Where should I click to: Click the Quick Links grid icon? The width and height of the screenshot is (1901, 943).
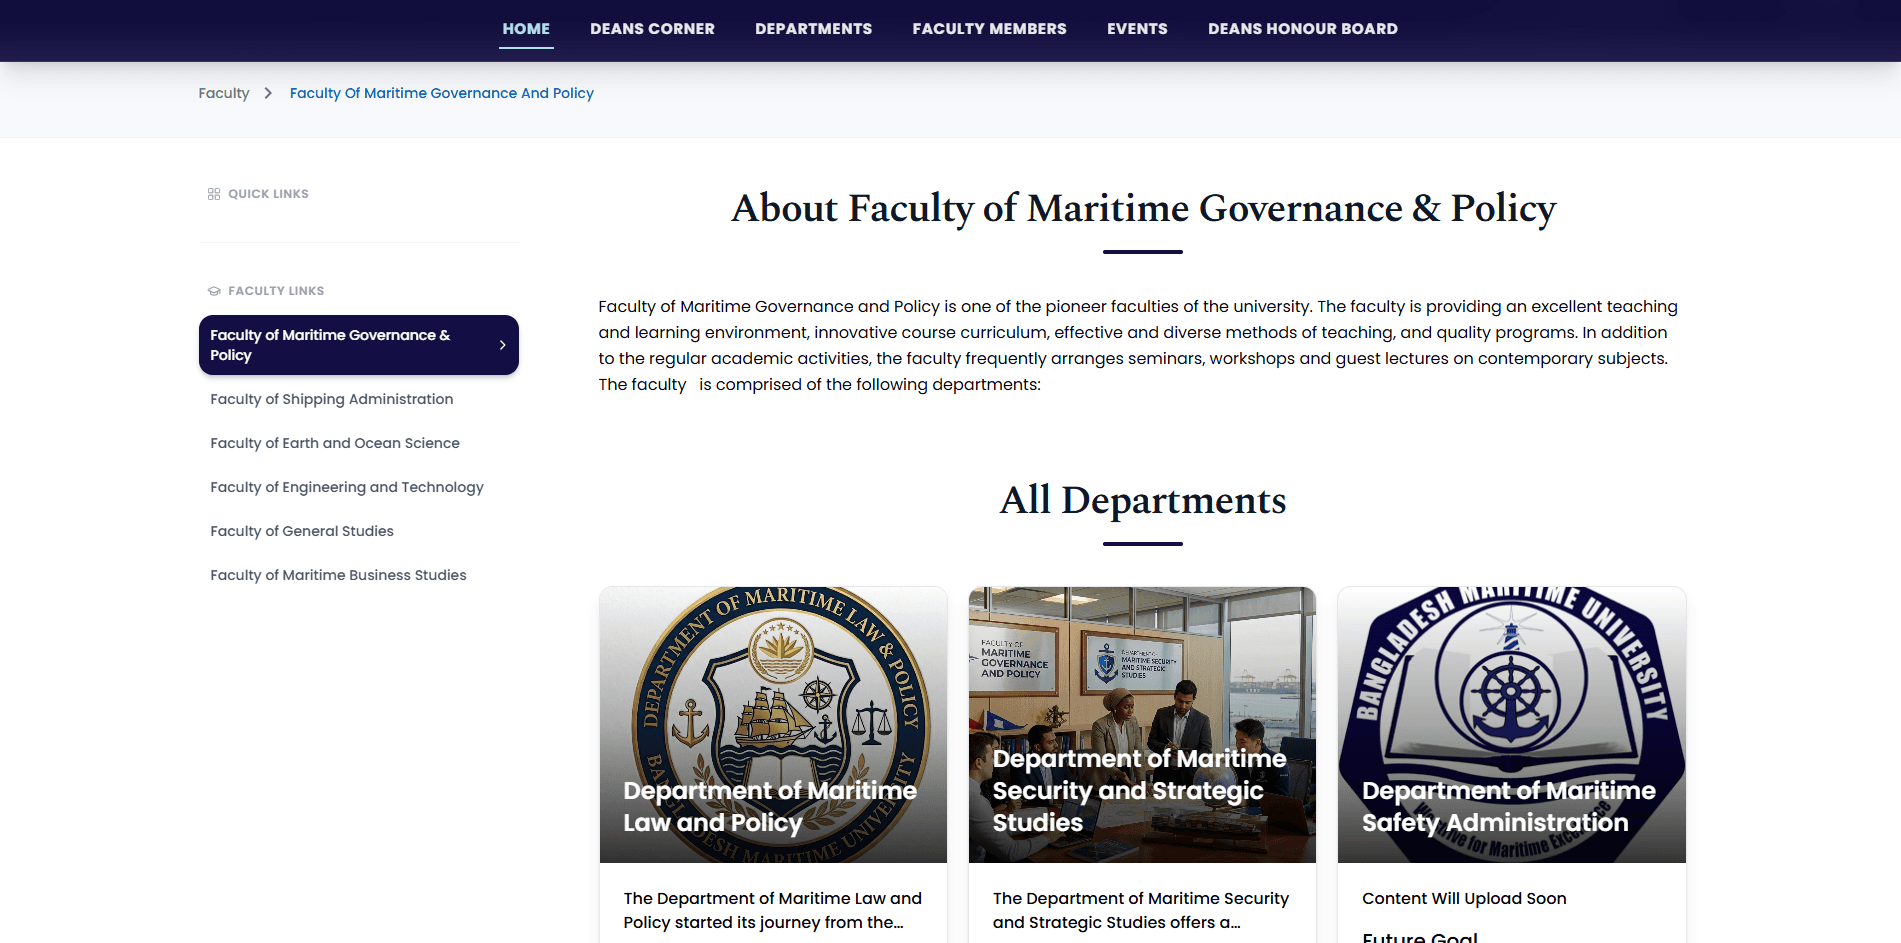214,194
